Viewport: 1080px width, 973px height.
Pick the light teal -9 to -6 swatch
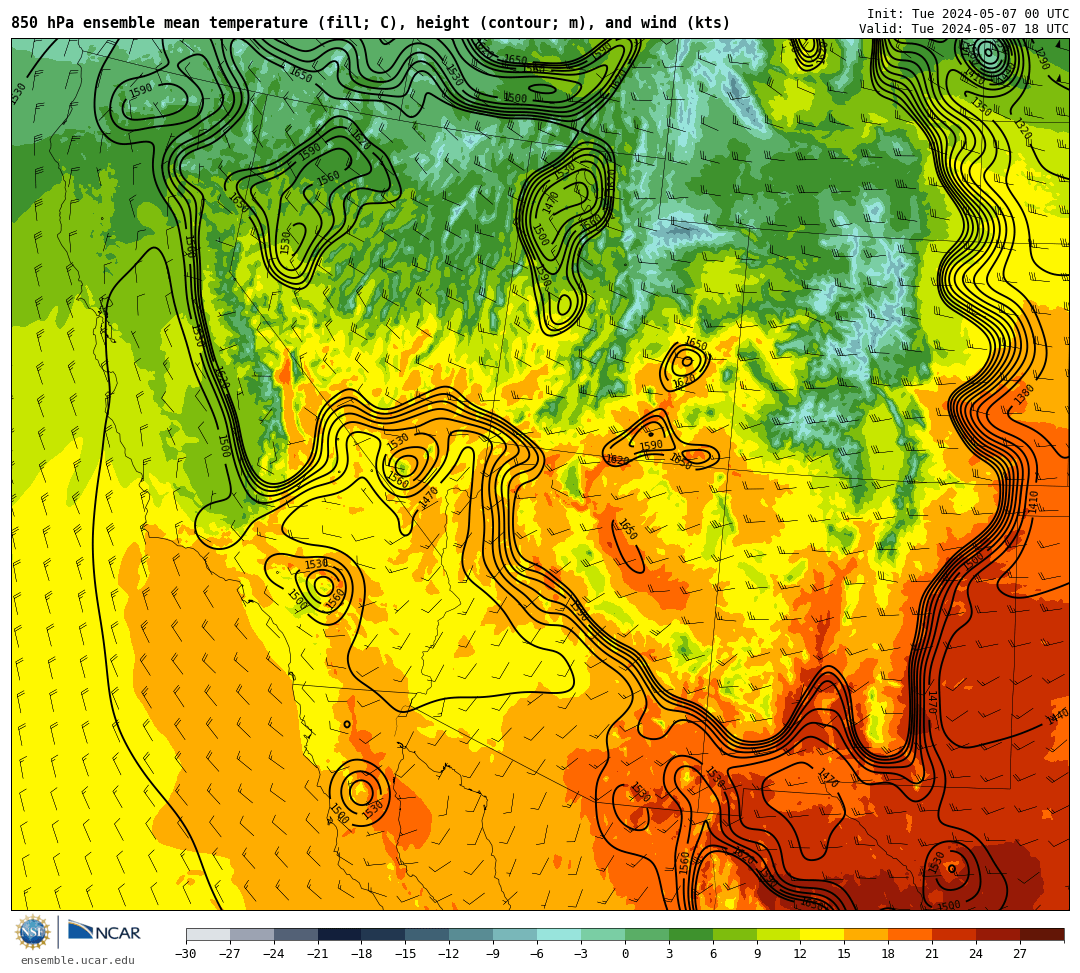515,934
